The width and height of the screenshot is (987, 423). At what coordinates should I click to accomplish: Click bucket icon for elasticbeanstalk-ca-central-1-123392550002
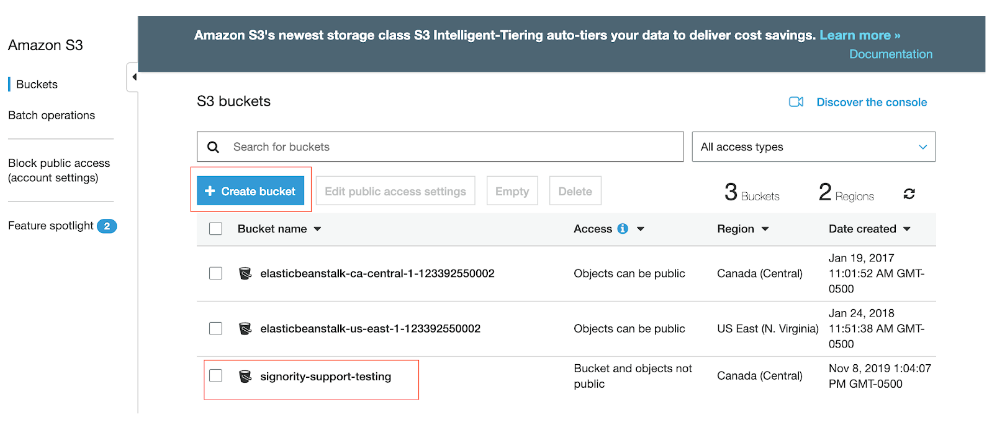point(244,274)
